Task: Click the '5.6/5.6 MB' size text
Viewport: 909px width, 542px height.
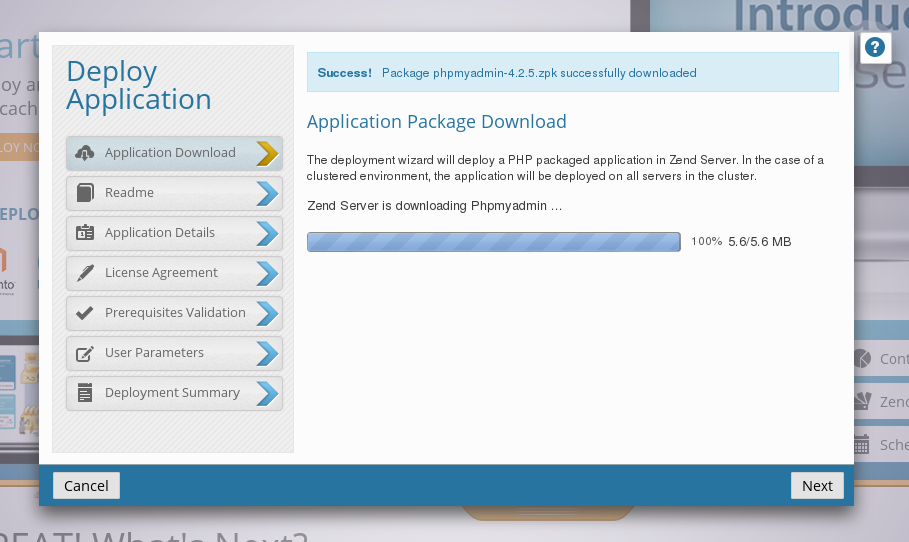Action: pyautogui.click(x=759, y=242)
